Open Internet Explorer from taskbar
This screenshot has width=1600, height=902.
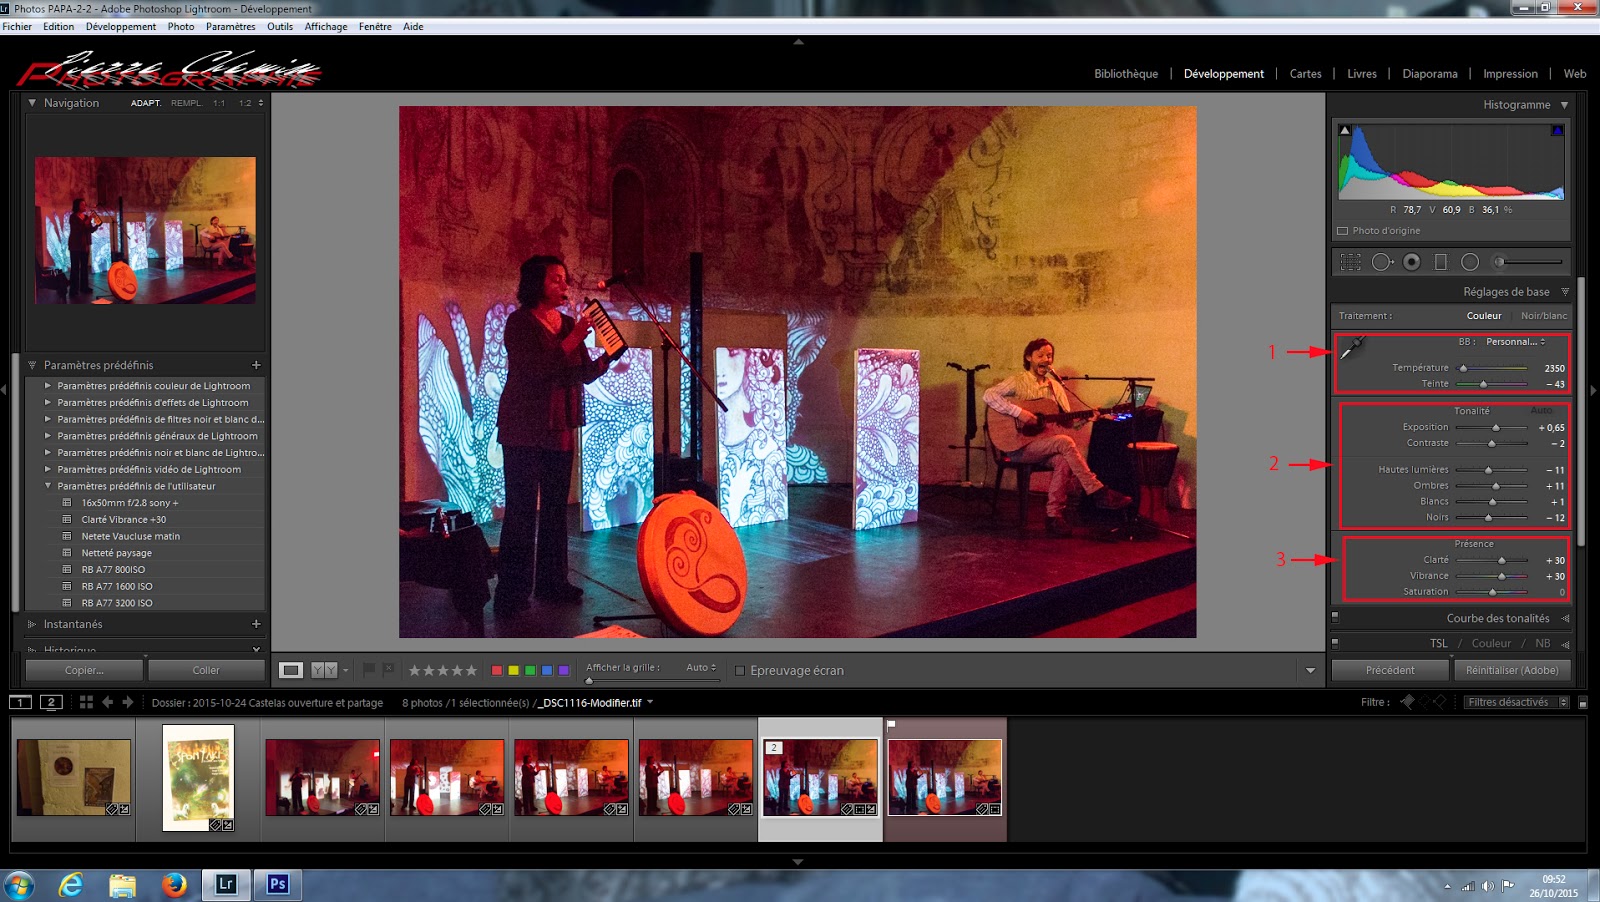[71, 884]
